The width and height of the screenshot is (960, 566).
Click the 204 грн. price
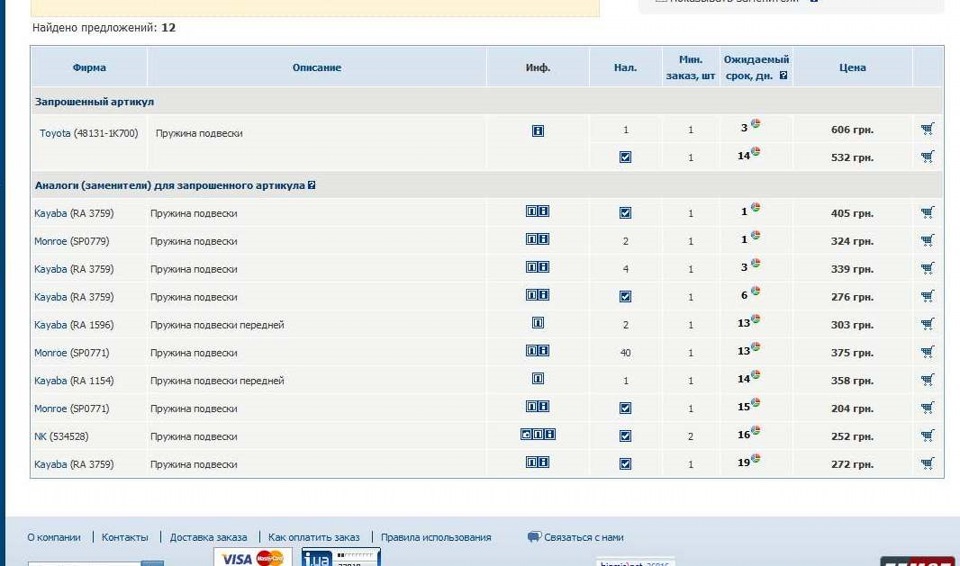point(852,409)
